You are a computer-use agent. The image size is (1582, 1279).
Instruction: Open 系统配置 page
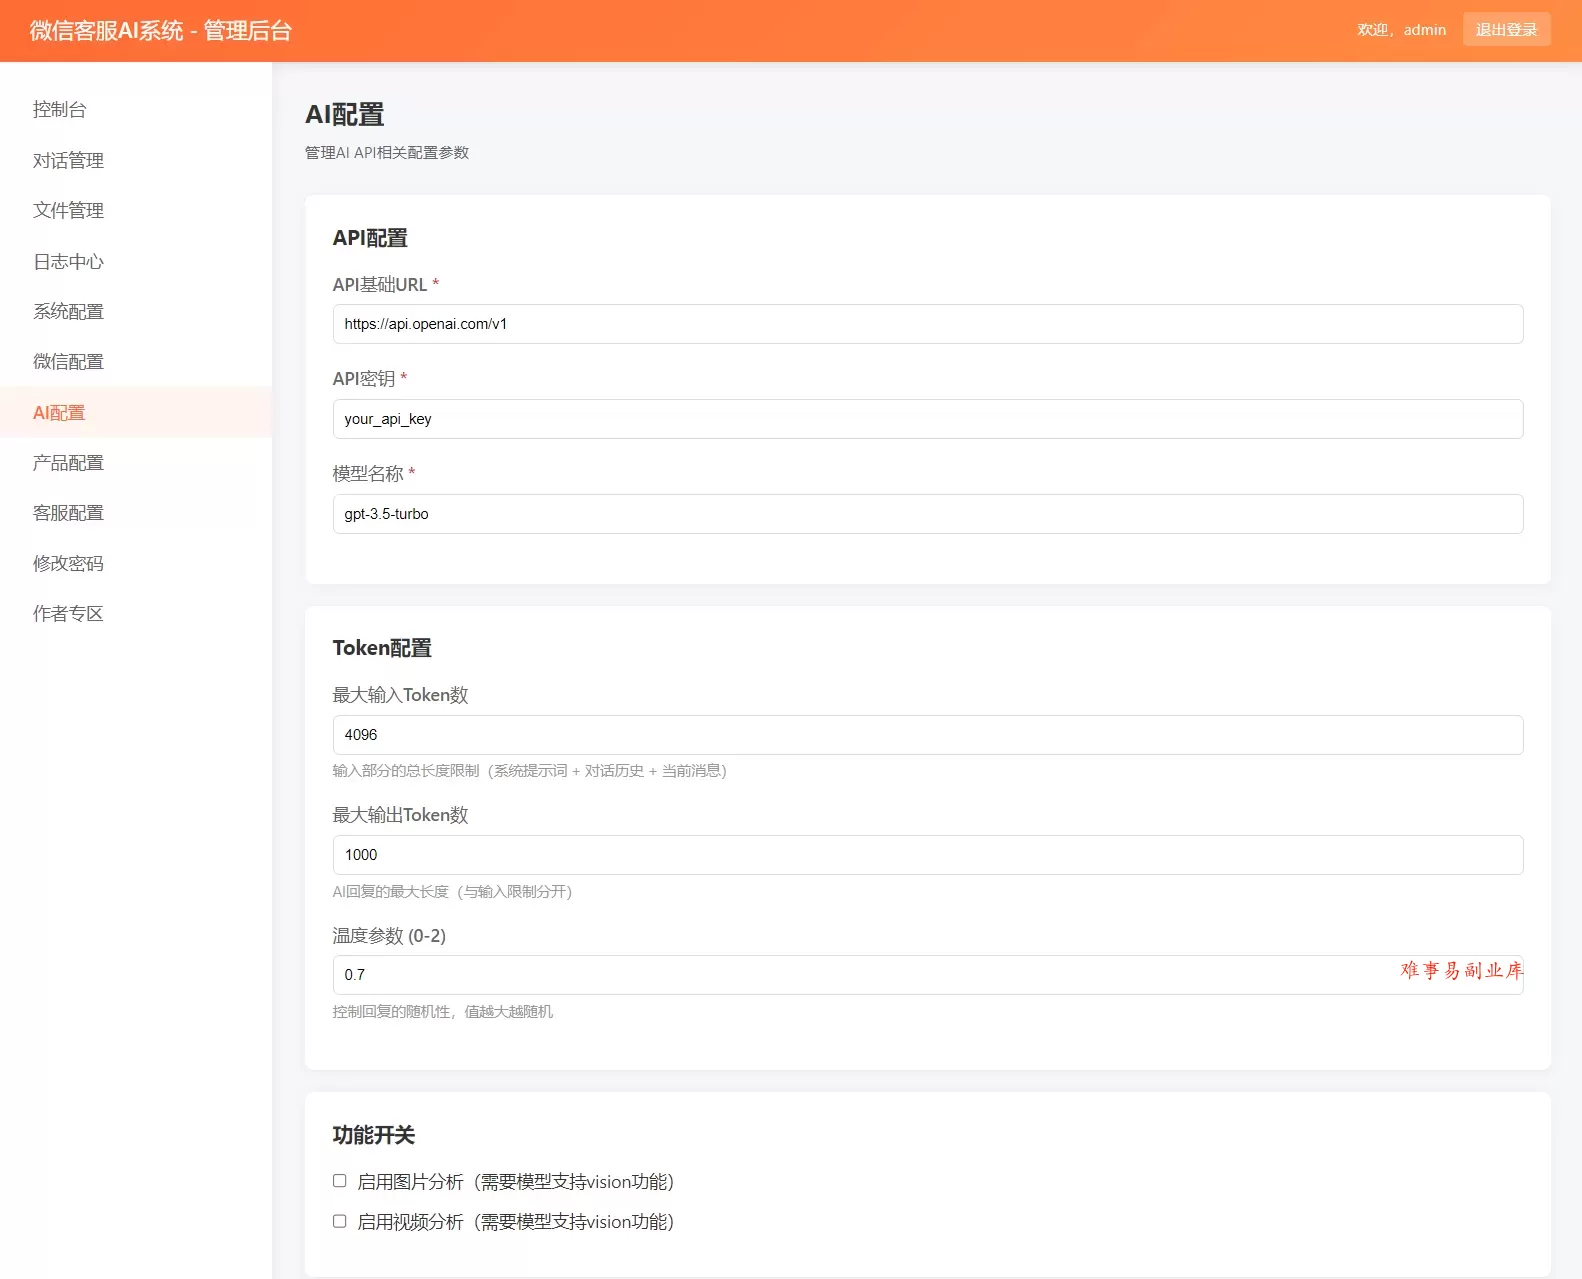pyautogui.click(x=136, y=311)
